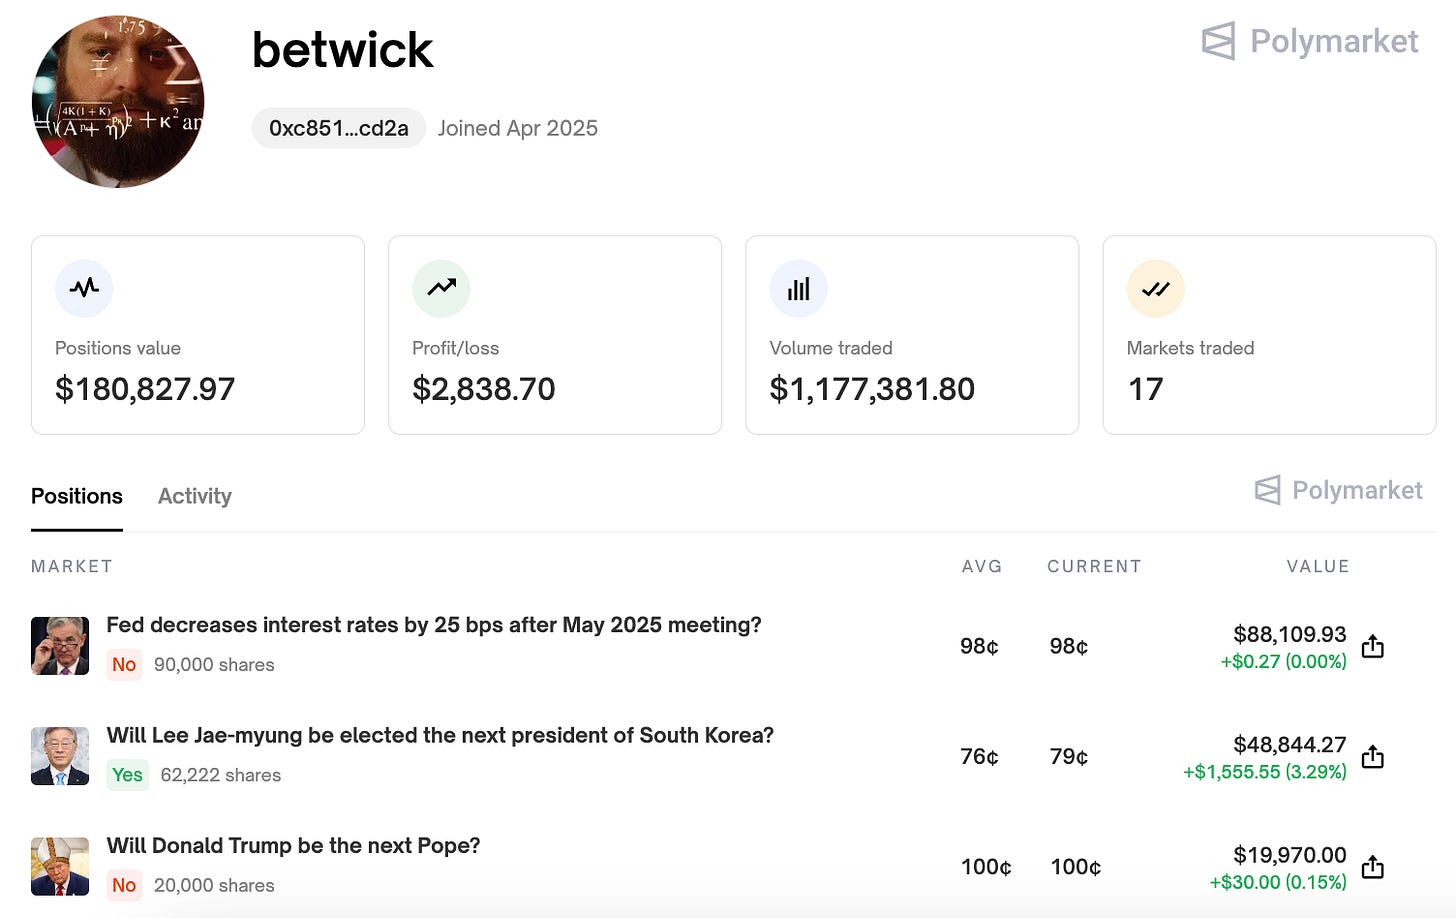Image resolution: width=1456 pixels, height=918 pixels.
Task: Click the VALUE column header
Action: [1317, 566]
